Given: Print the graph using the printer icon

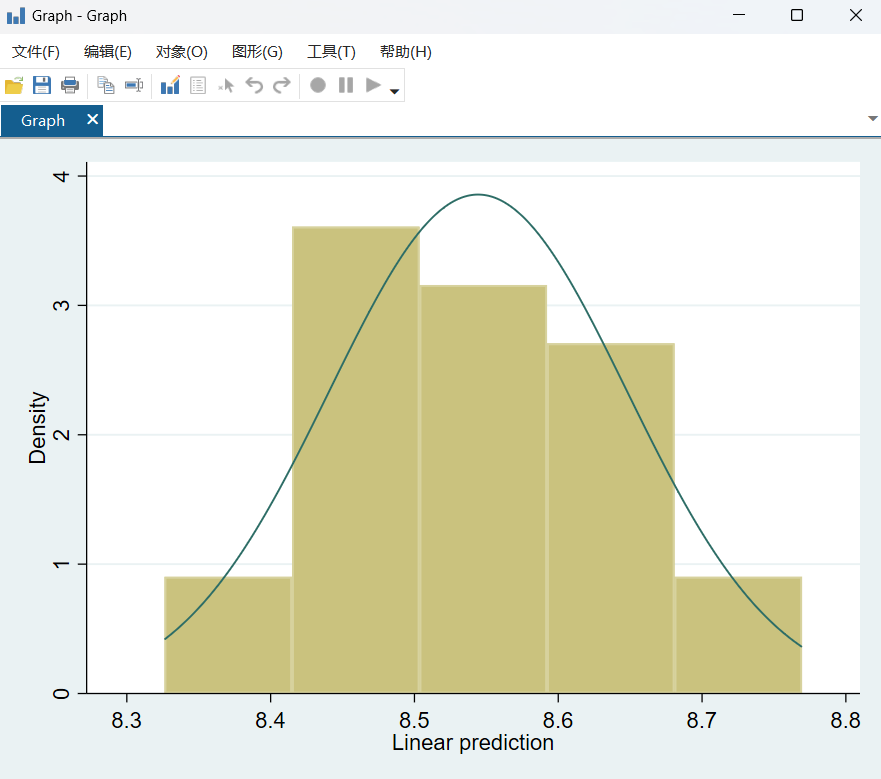Looking at the screenshot, I should (70, 86).
